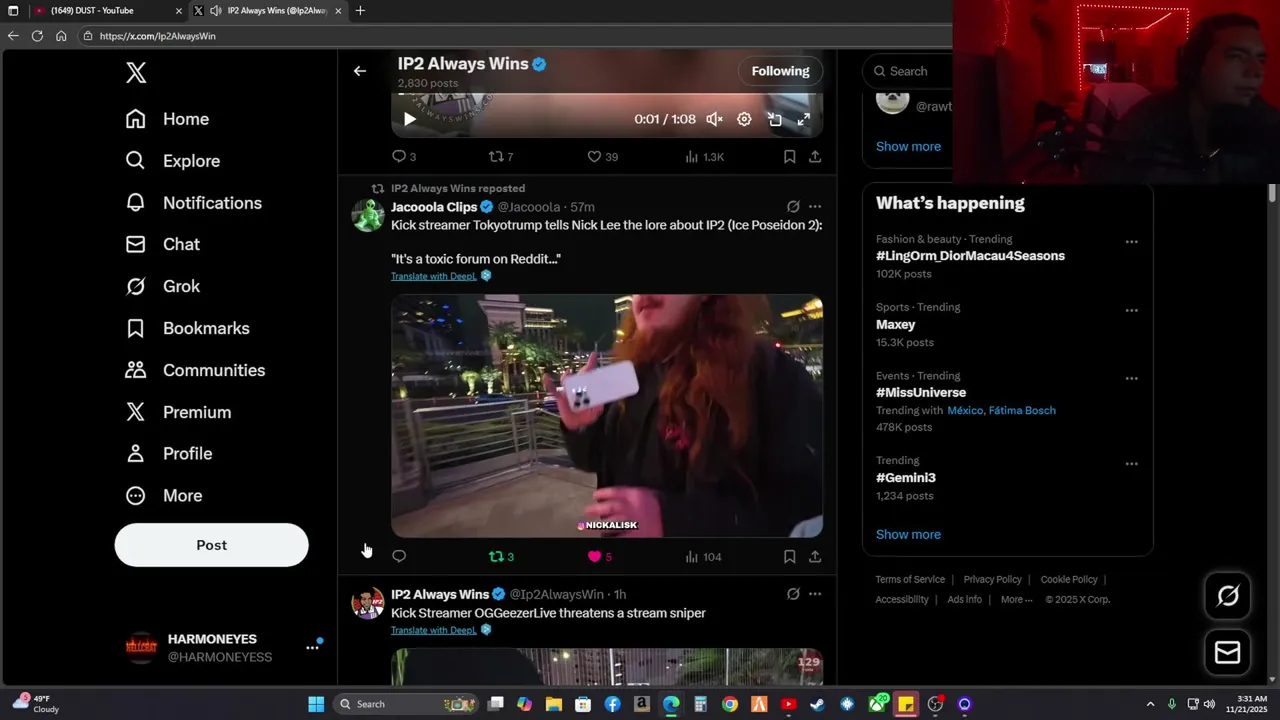Toggle picture-in-picture on top video
Image resolution: width=1280 pixels, height=720 pixels.
(774, 119)
